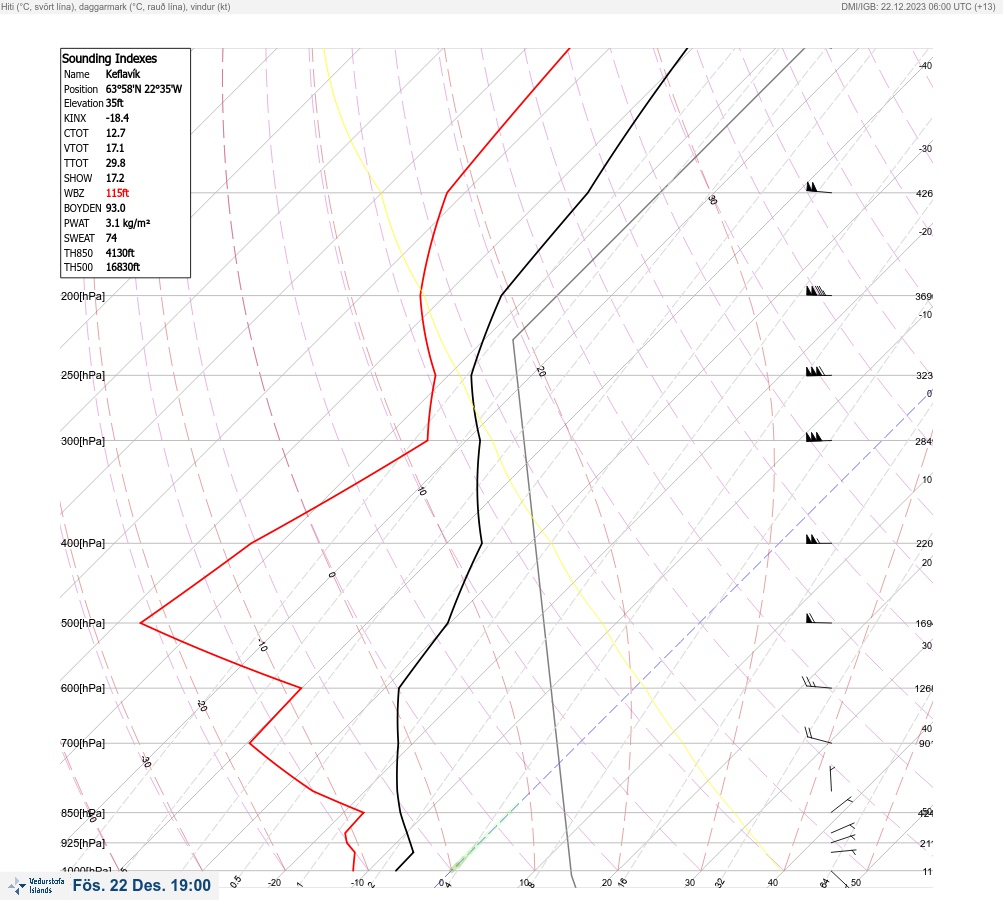Click the -40 label at top right

pyautogui.click(x=925, y=66)
